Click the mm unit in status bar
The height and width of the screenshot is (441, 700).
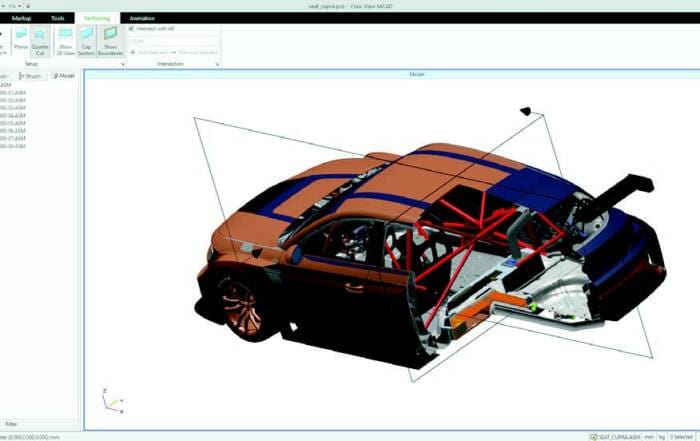(649, 437)
